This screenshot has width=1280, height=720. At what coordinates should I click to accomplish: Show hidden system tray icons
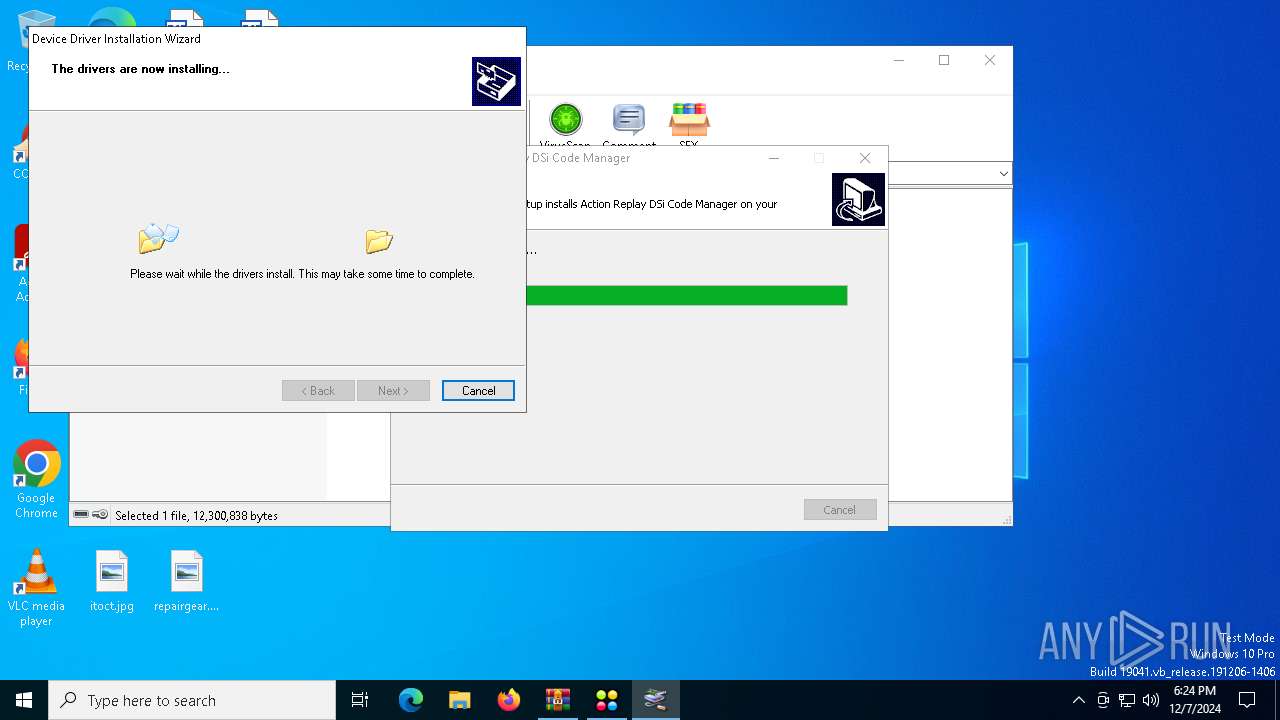pyautogui.click(x=1078, y=700)
